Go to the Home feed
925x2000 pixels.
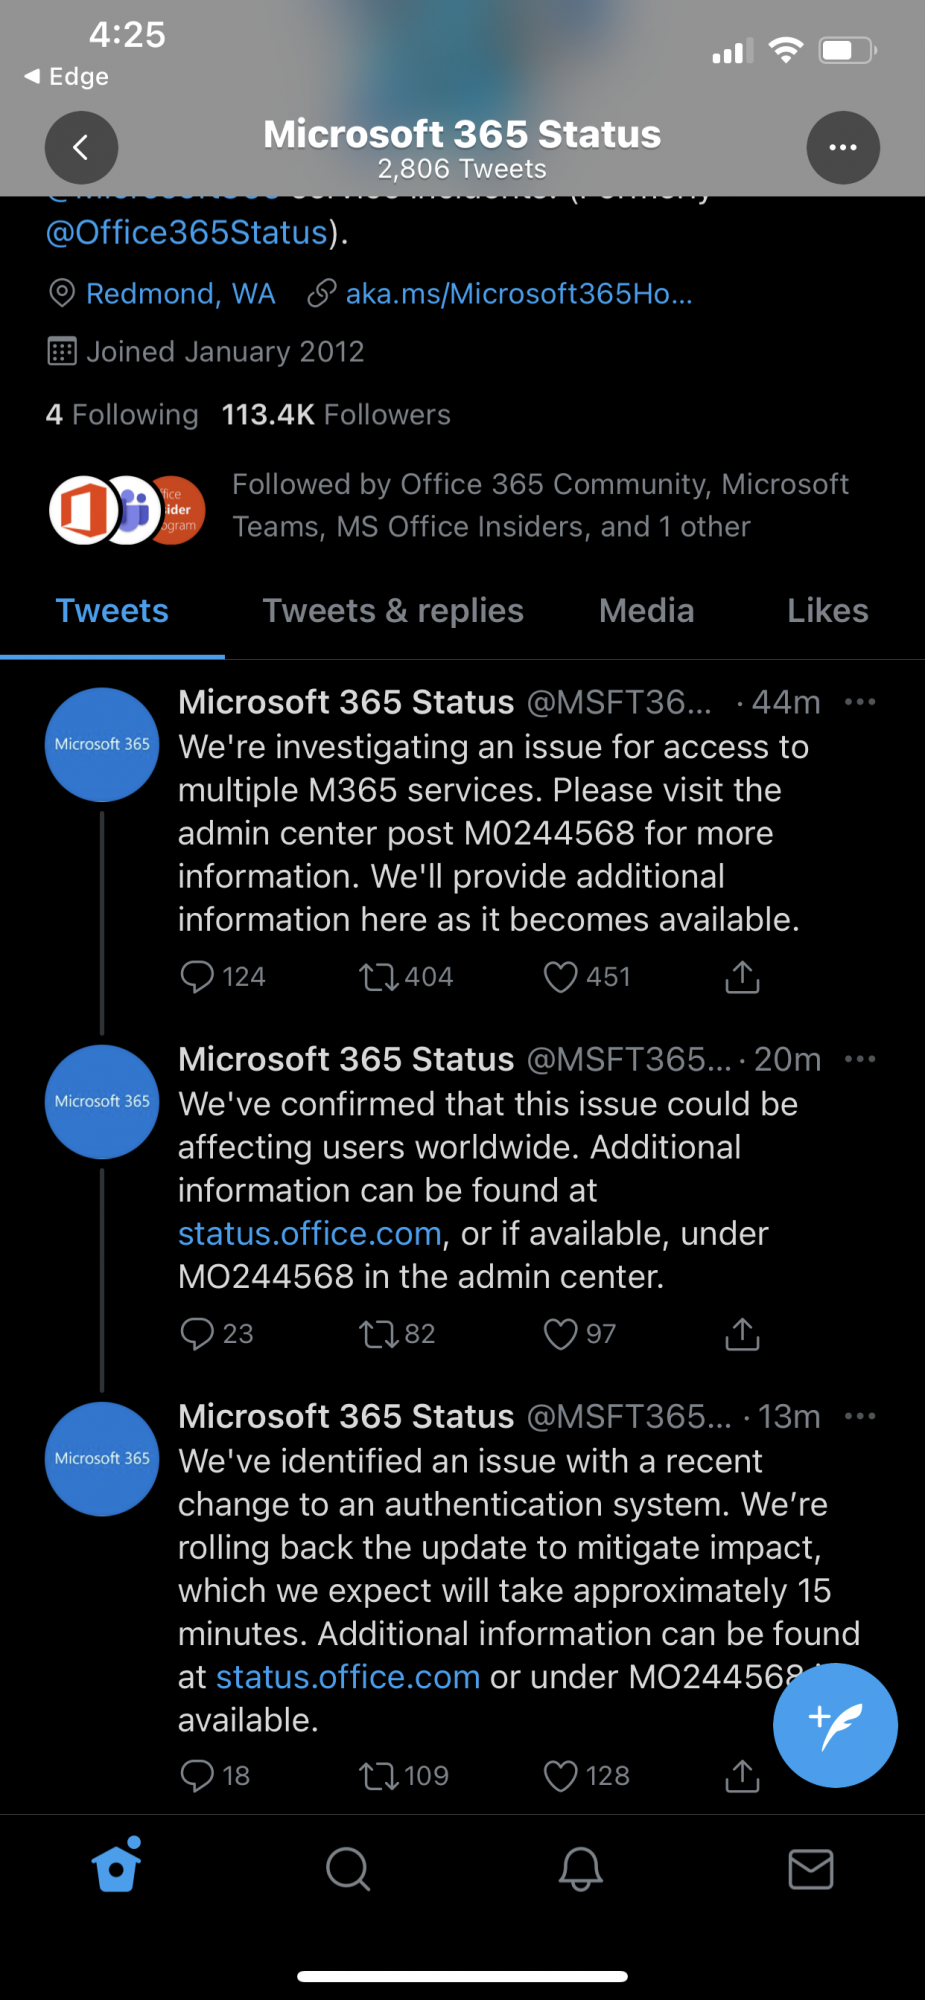(x=116, y=1867)
